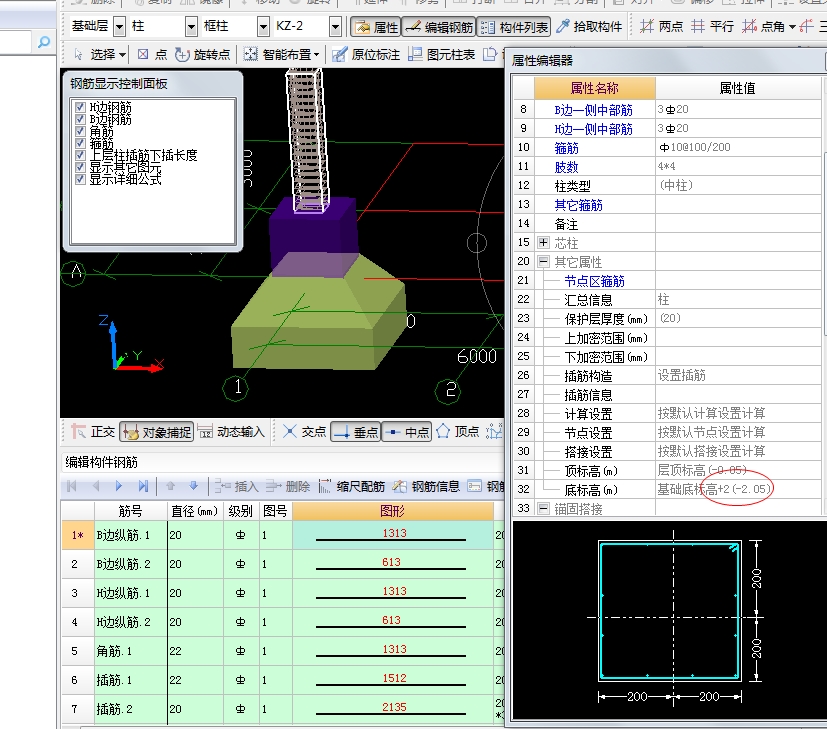
Task: Expand the 芯柱 property group
Action: (543, 243)
